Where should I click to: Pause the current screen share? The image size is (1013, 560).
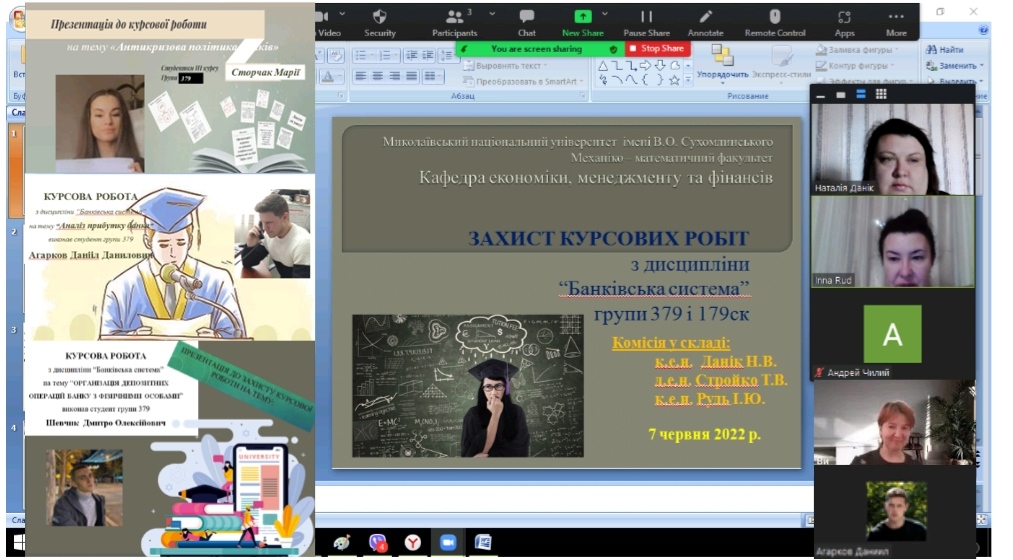pyautogui.click(x=646, y=20)
